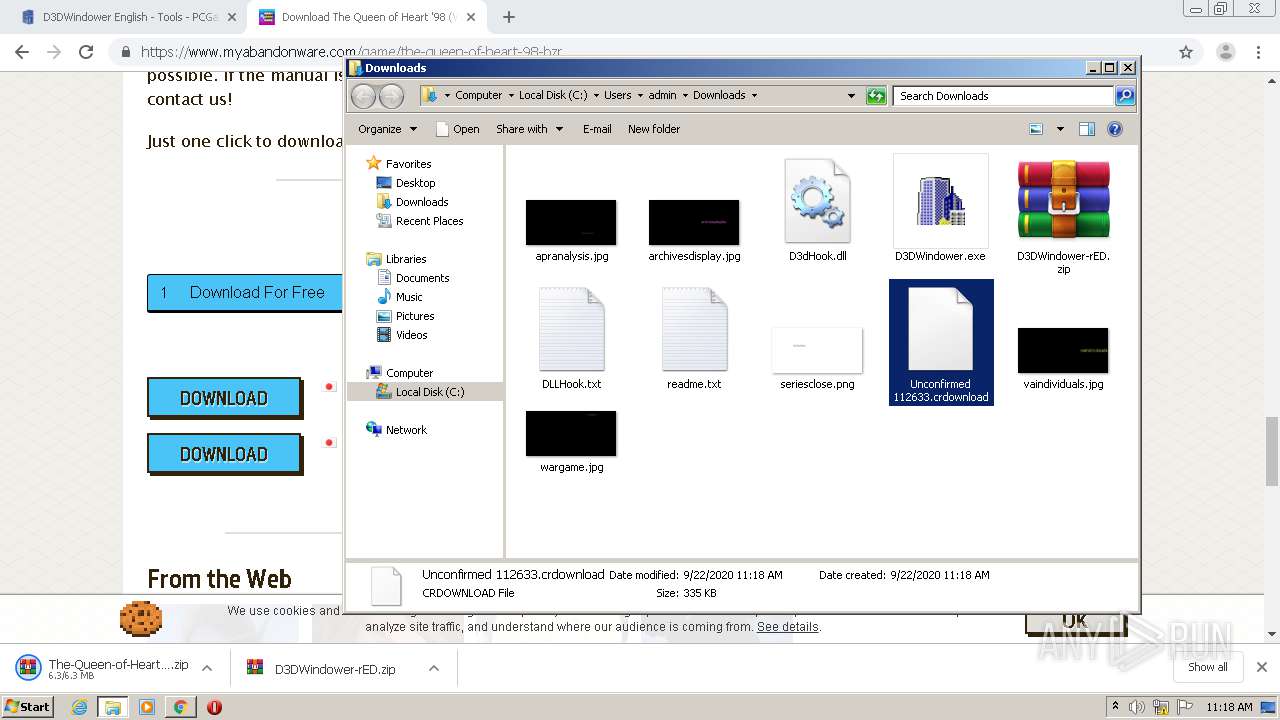Click the first blue DOWNLOAD button
This screenshot has width=1280, height=720.
[x=224, y=398]
